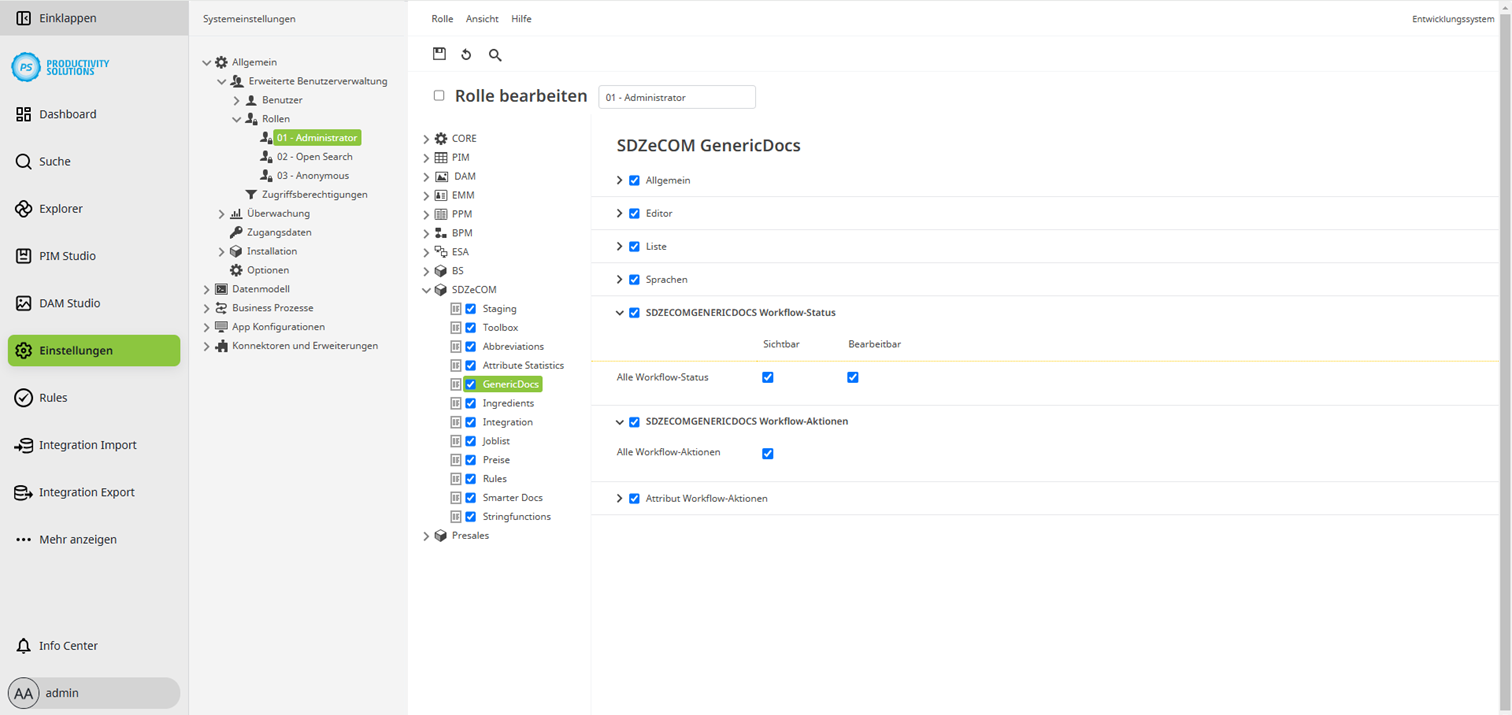Enable the Rolle bearbeiten checkbox
The width and height of the screenshot is (1512, 715).
439,95
